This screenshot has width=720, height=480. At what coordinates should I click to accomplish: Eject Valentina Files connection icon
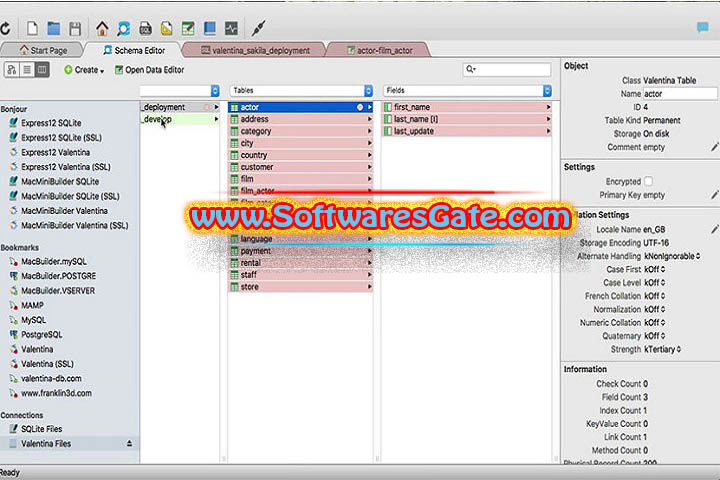tap(129, 443)
